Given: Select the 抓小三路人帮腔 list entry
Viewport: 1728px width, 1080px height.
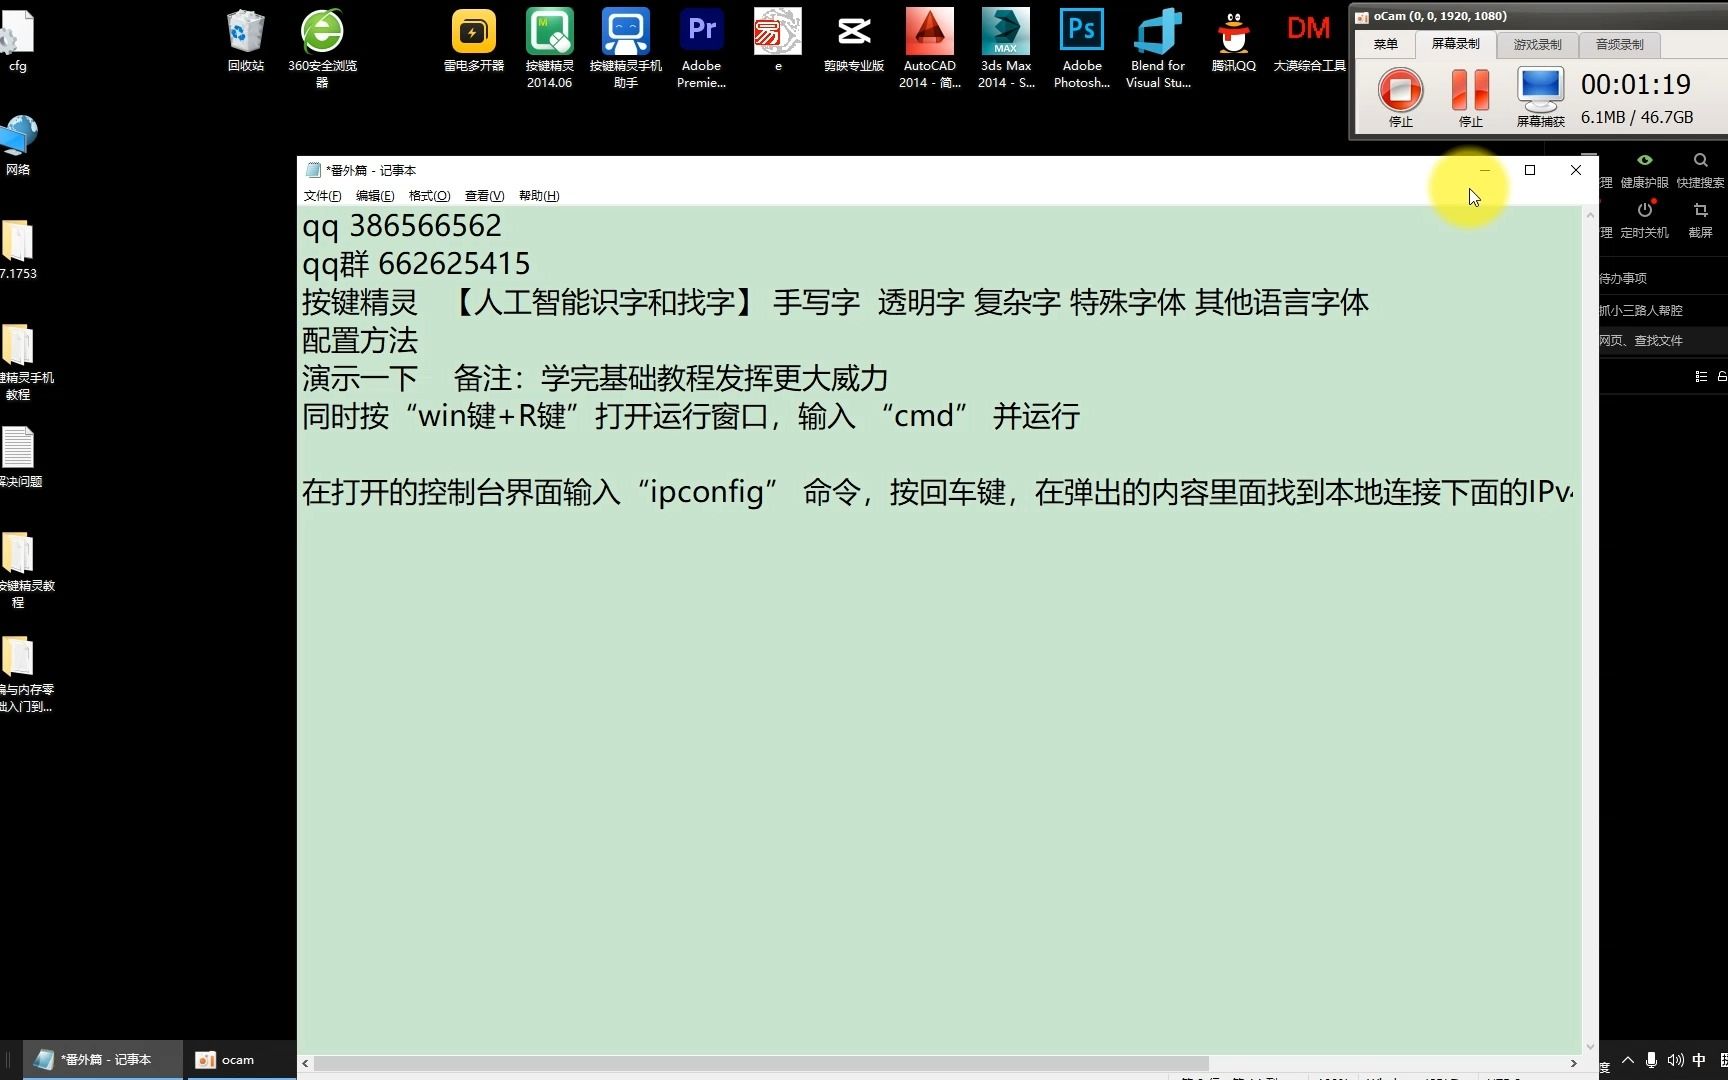Looking at the screenshot, I should point(1640,310).
